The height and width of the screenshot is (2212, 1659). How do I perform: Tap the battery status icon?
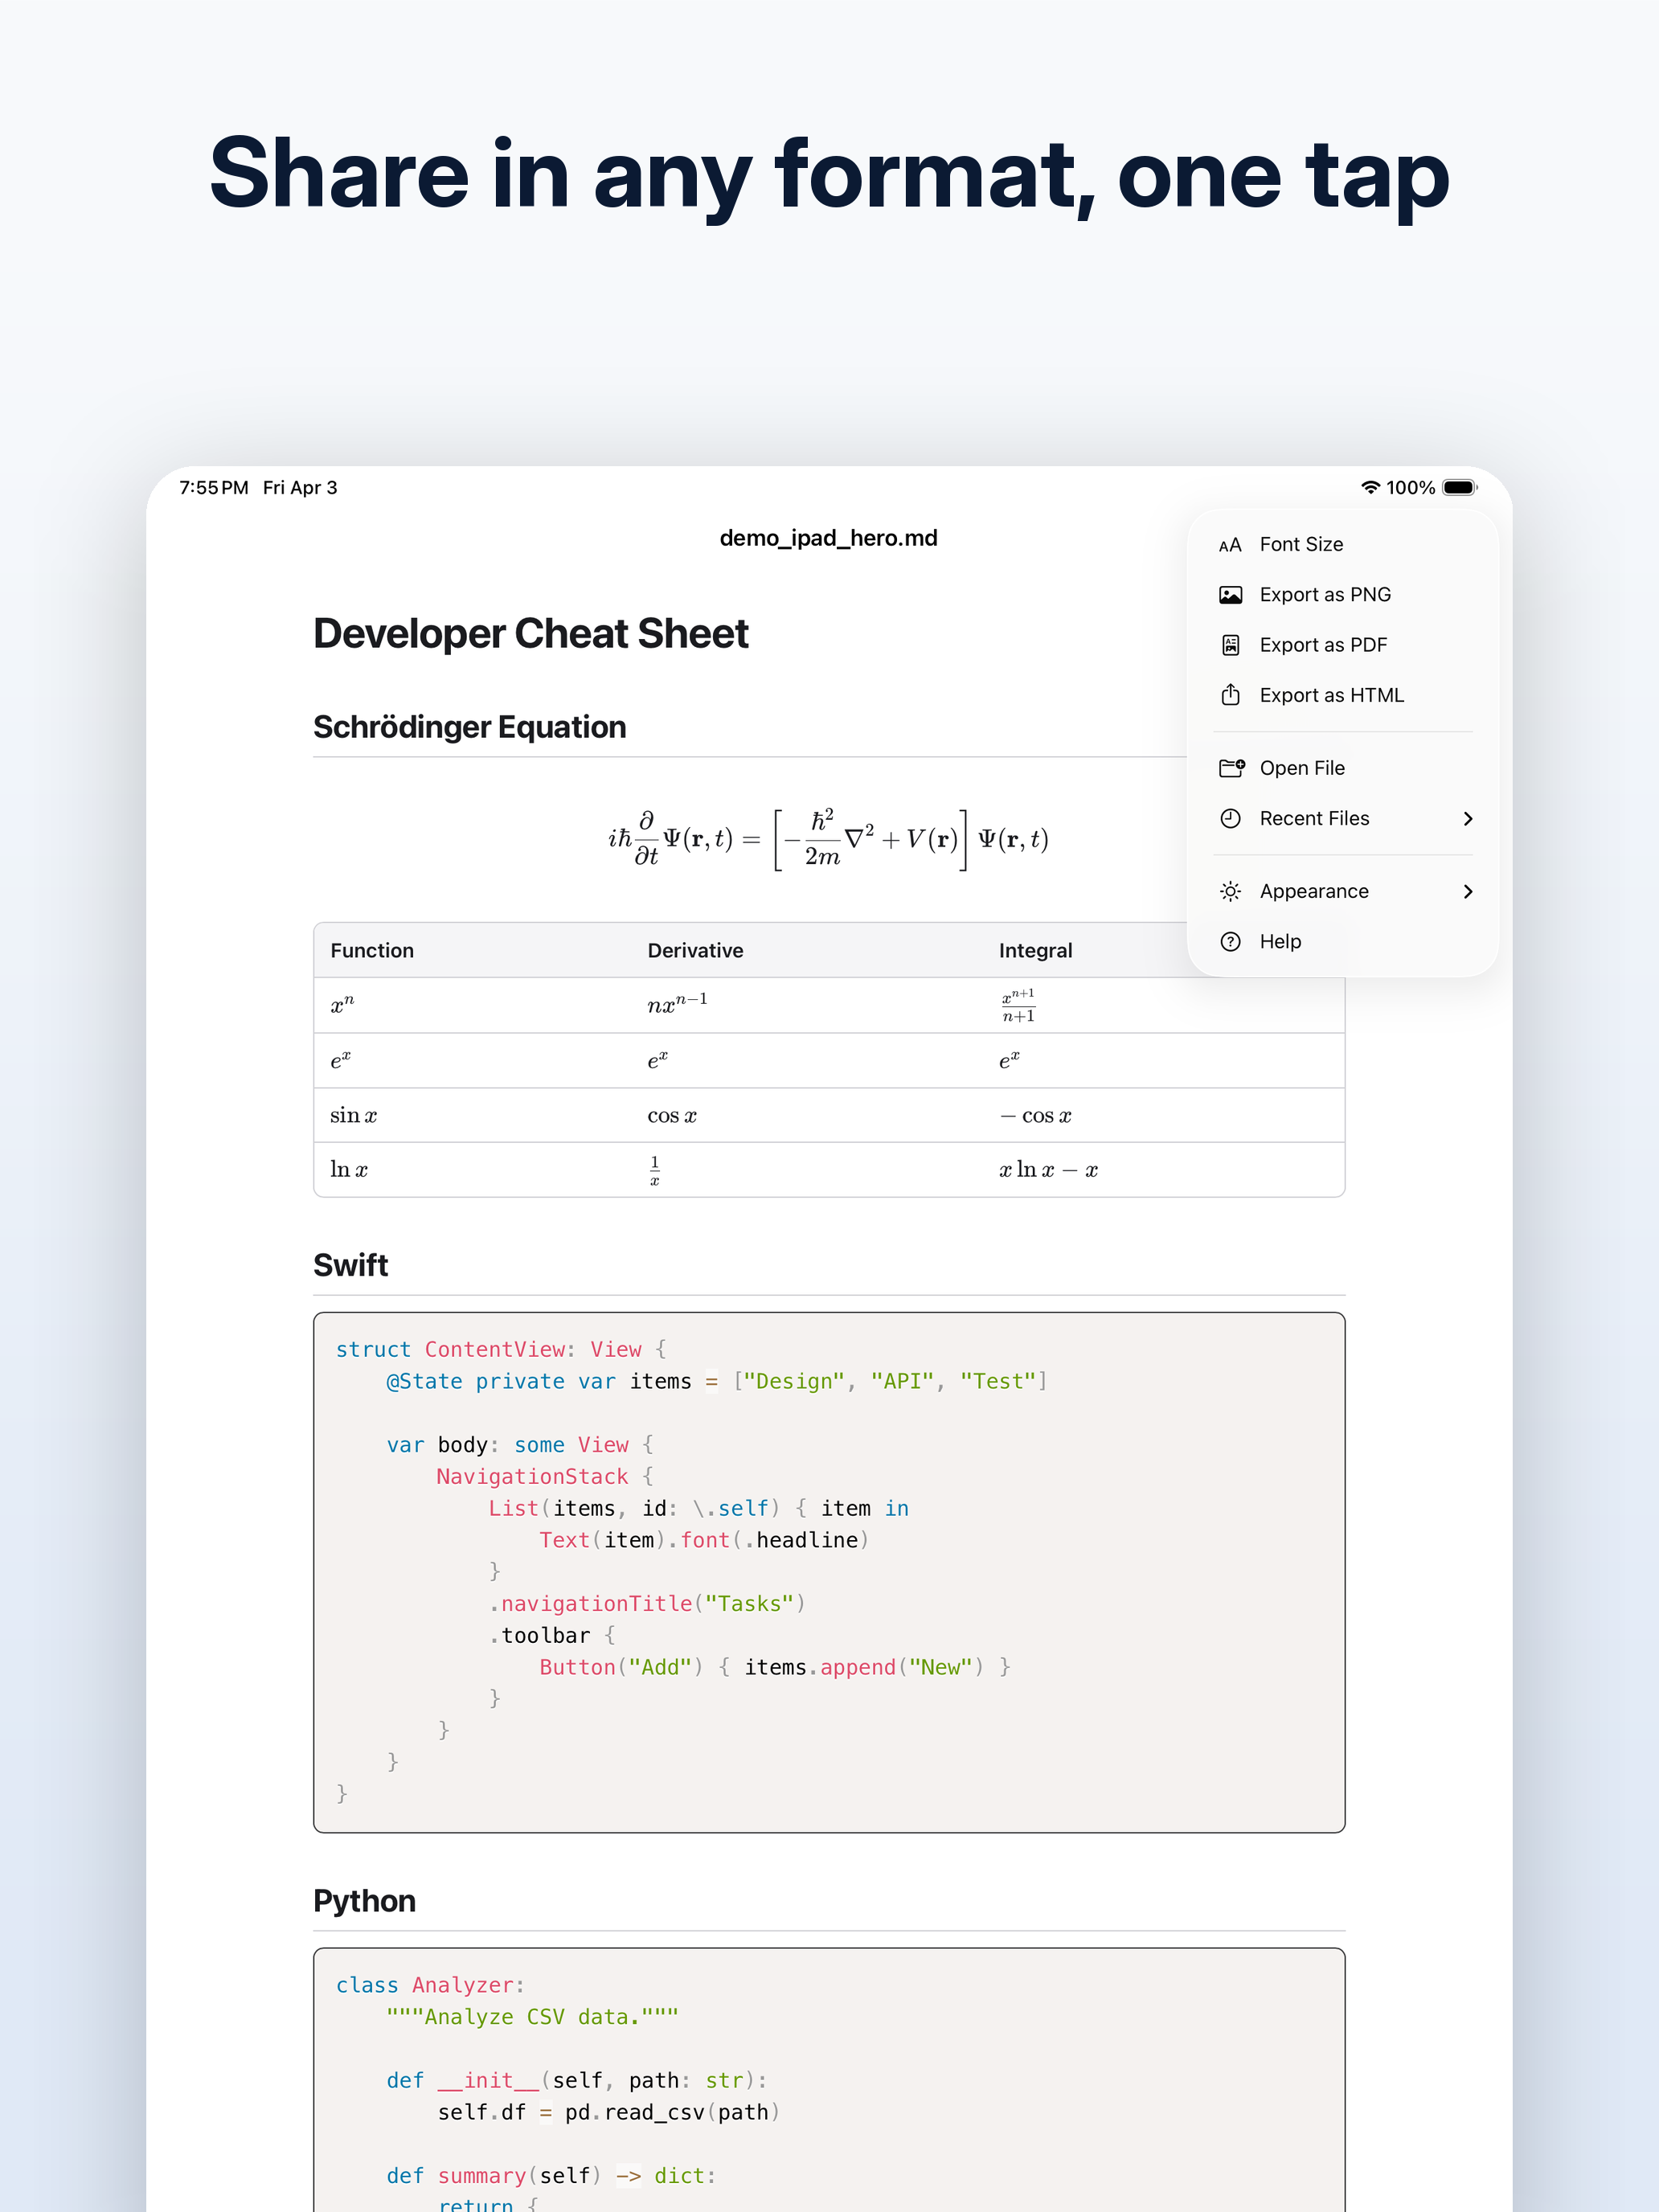tap(1459, 487)
